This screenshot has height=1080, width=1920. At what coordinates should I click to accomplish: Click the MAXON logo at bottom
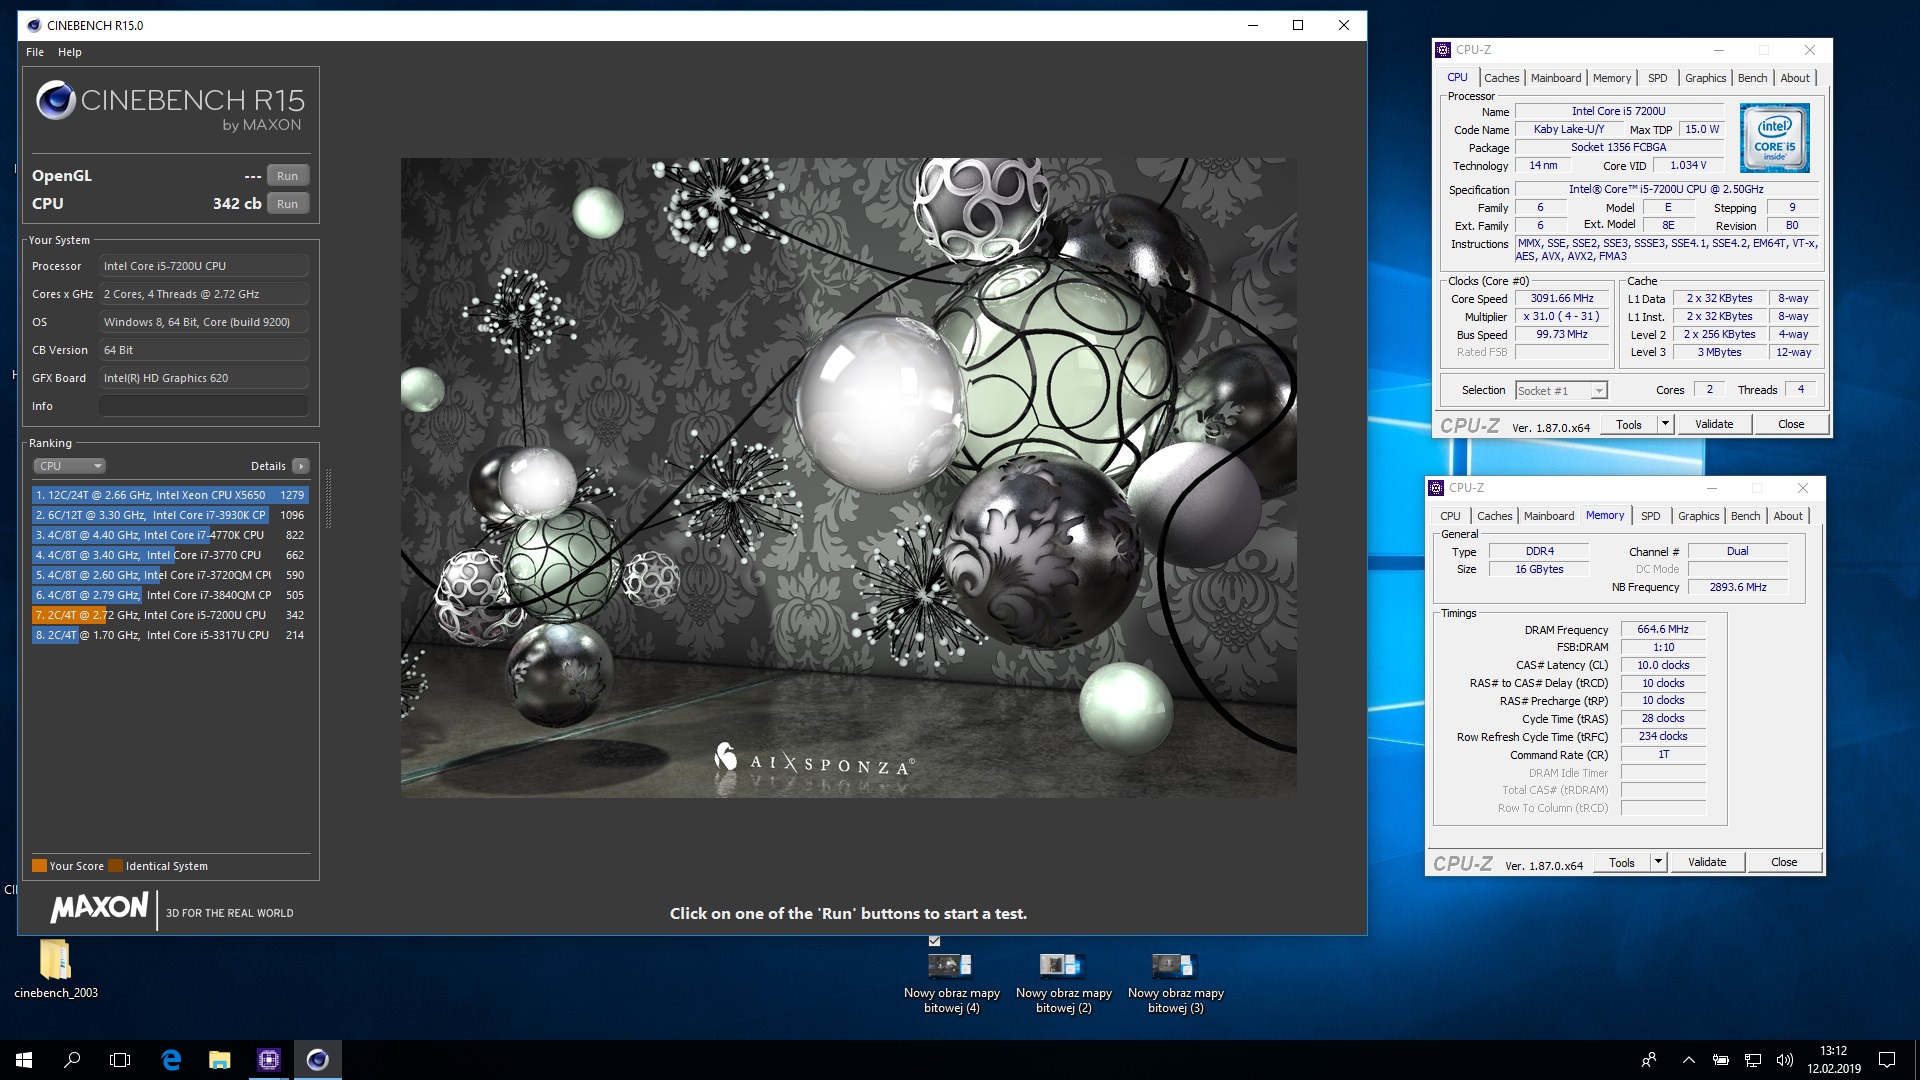click(x=99, y=908)
